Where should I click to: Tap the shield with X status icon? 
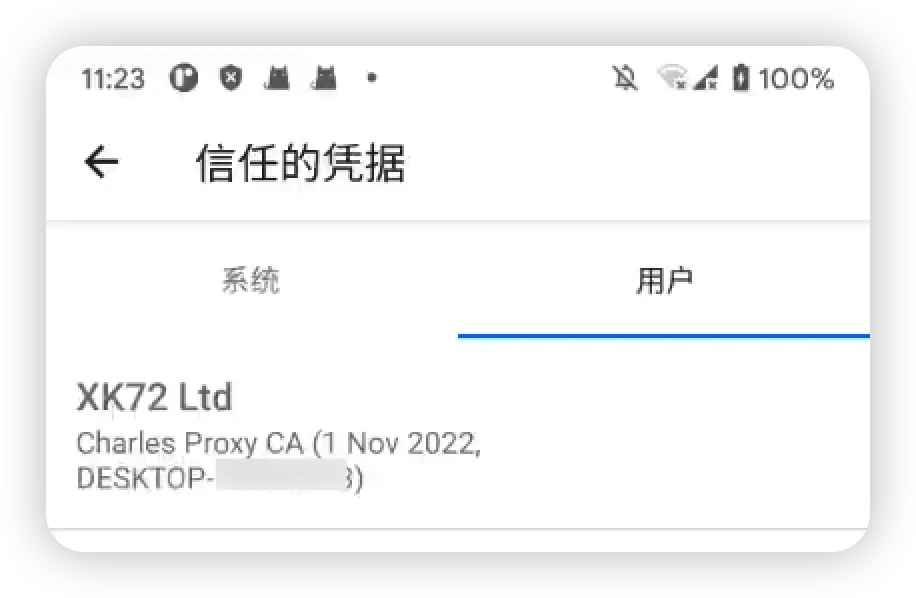231,78
